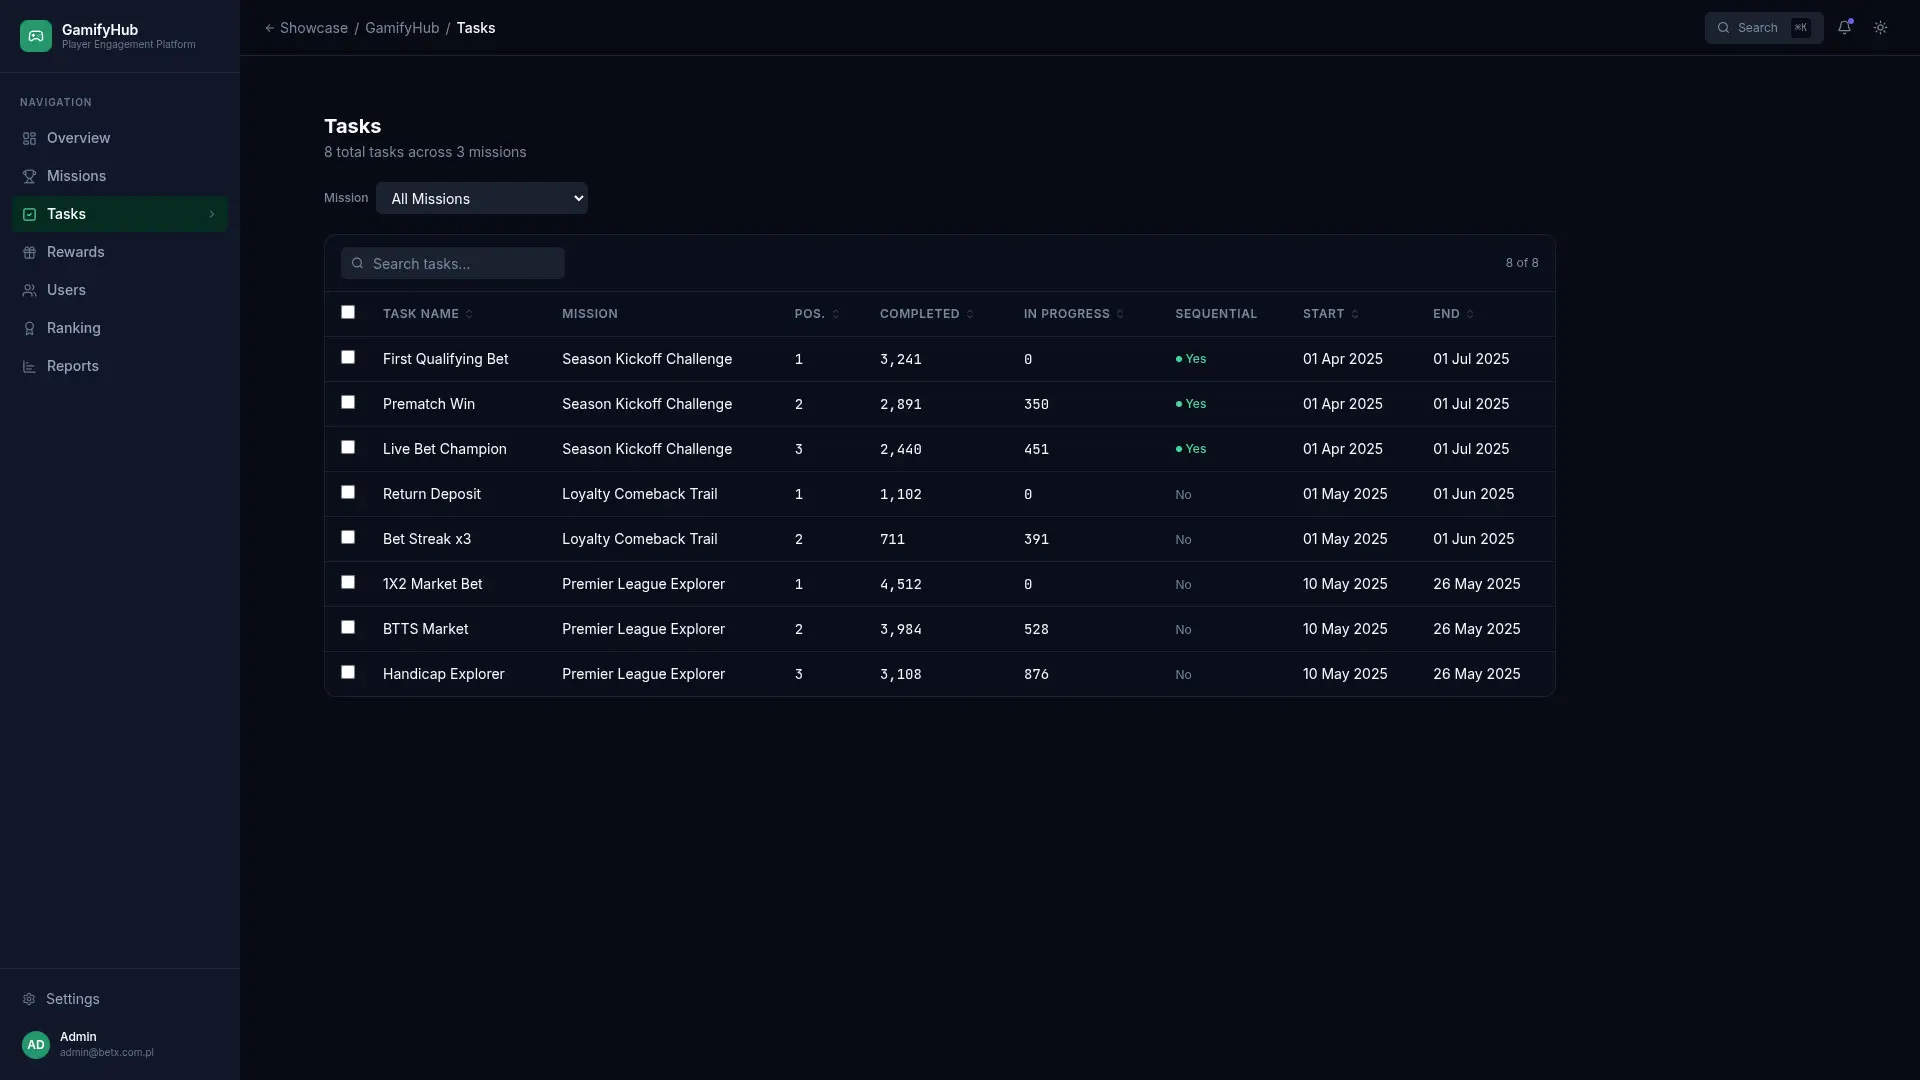Click the GamifyHub breadcrumb link
Image resolution: width=1920 pixels, height=1080 pixels.
pos(402,28)
